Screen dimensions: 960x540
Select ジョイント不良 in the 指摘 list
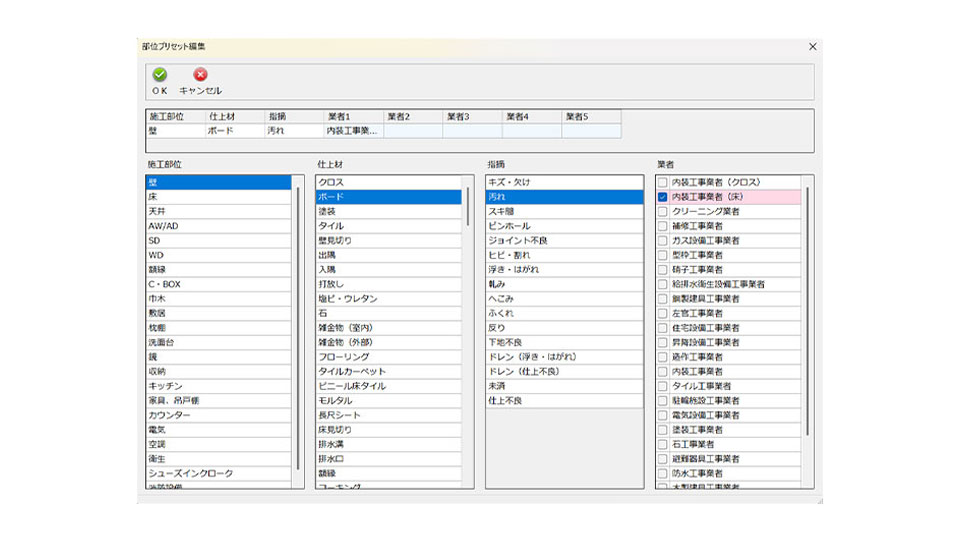[564, 241]
